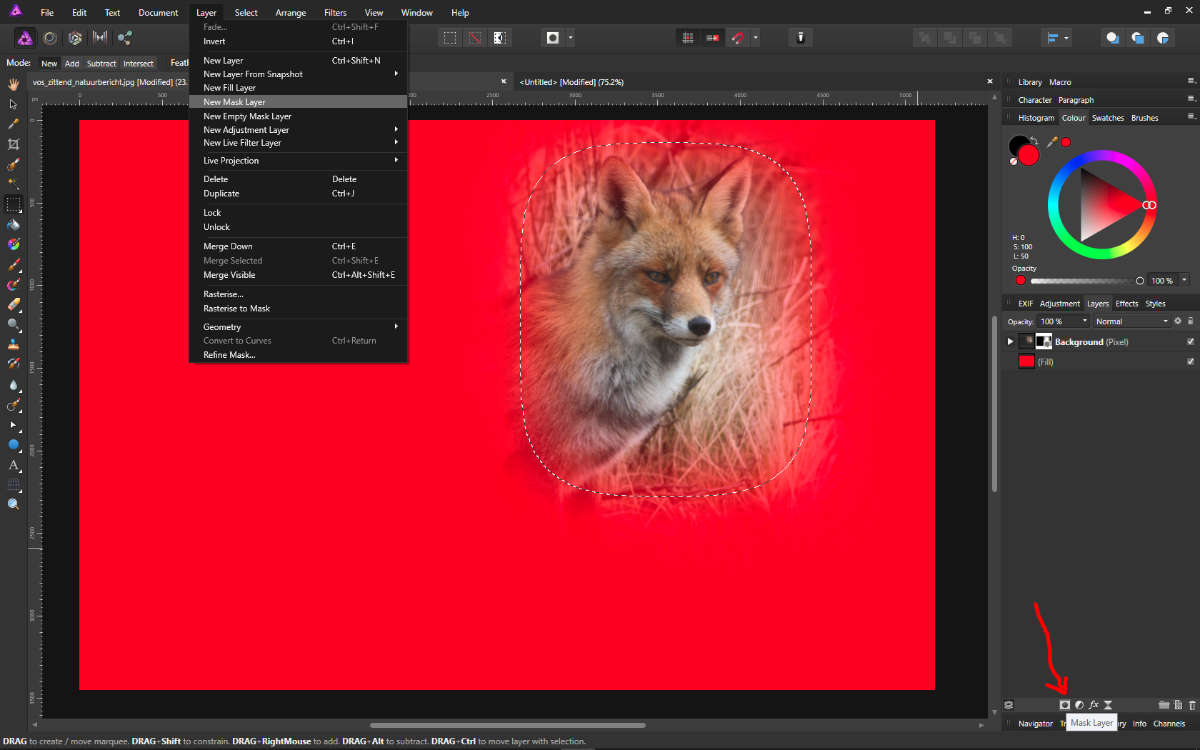Screen dimensions: 1200x750
Task: Select the Zoom tool at toolbar bottom
Action: click(14, 503)
